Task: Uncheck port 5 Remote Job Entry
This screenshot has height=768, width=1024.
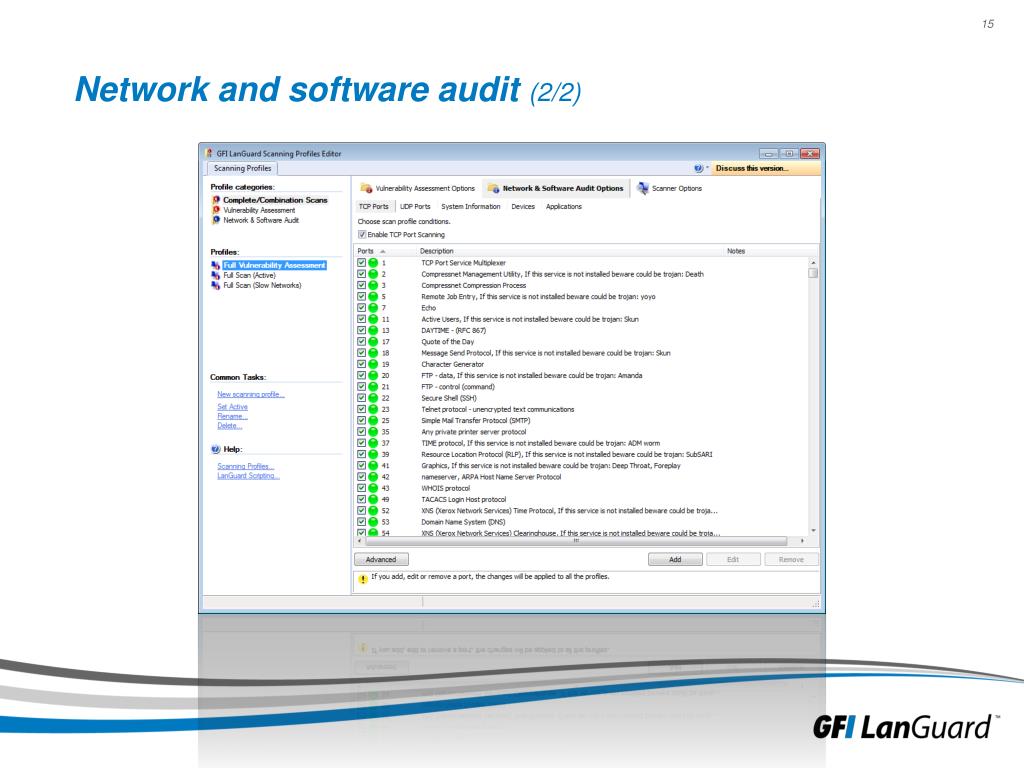Action: click(361, 296)
